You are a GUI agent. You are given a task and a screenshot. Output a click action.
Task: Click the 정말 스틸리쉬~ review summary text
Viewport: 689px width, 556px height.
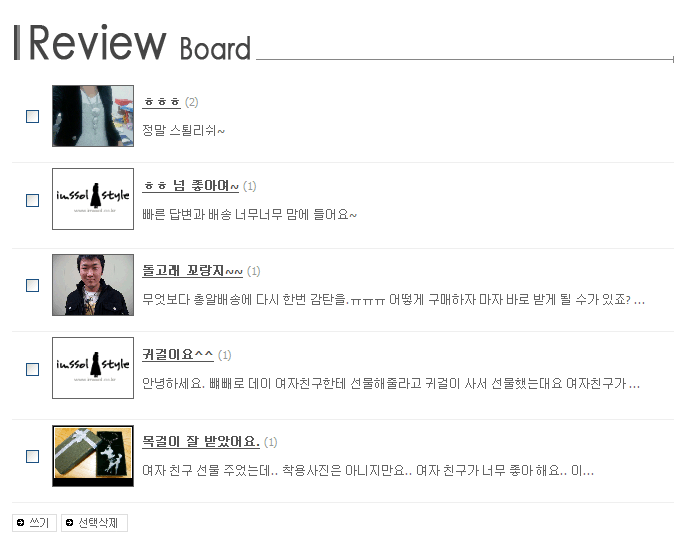click(x=183, y=131)
